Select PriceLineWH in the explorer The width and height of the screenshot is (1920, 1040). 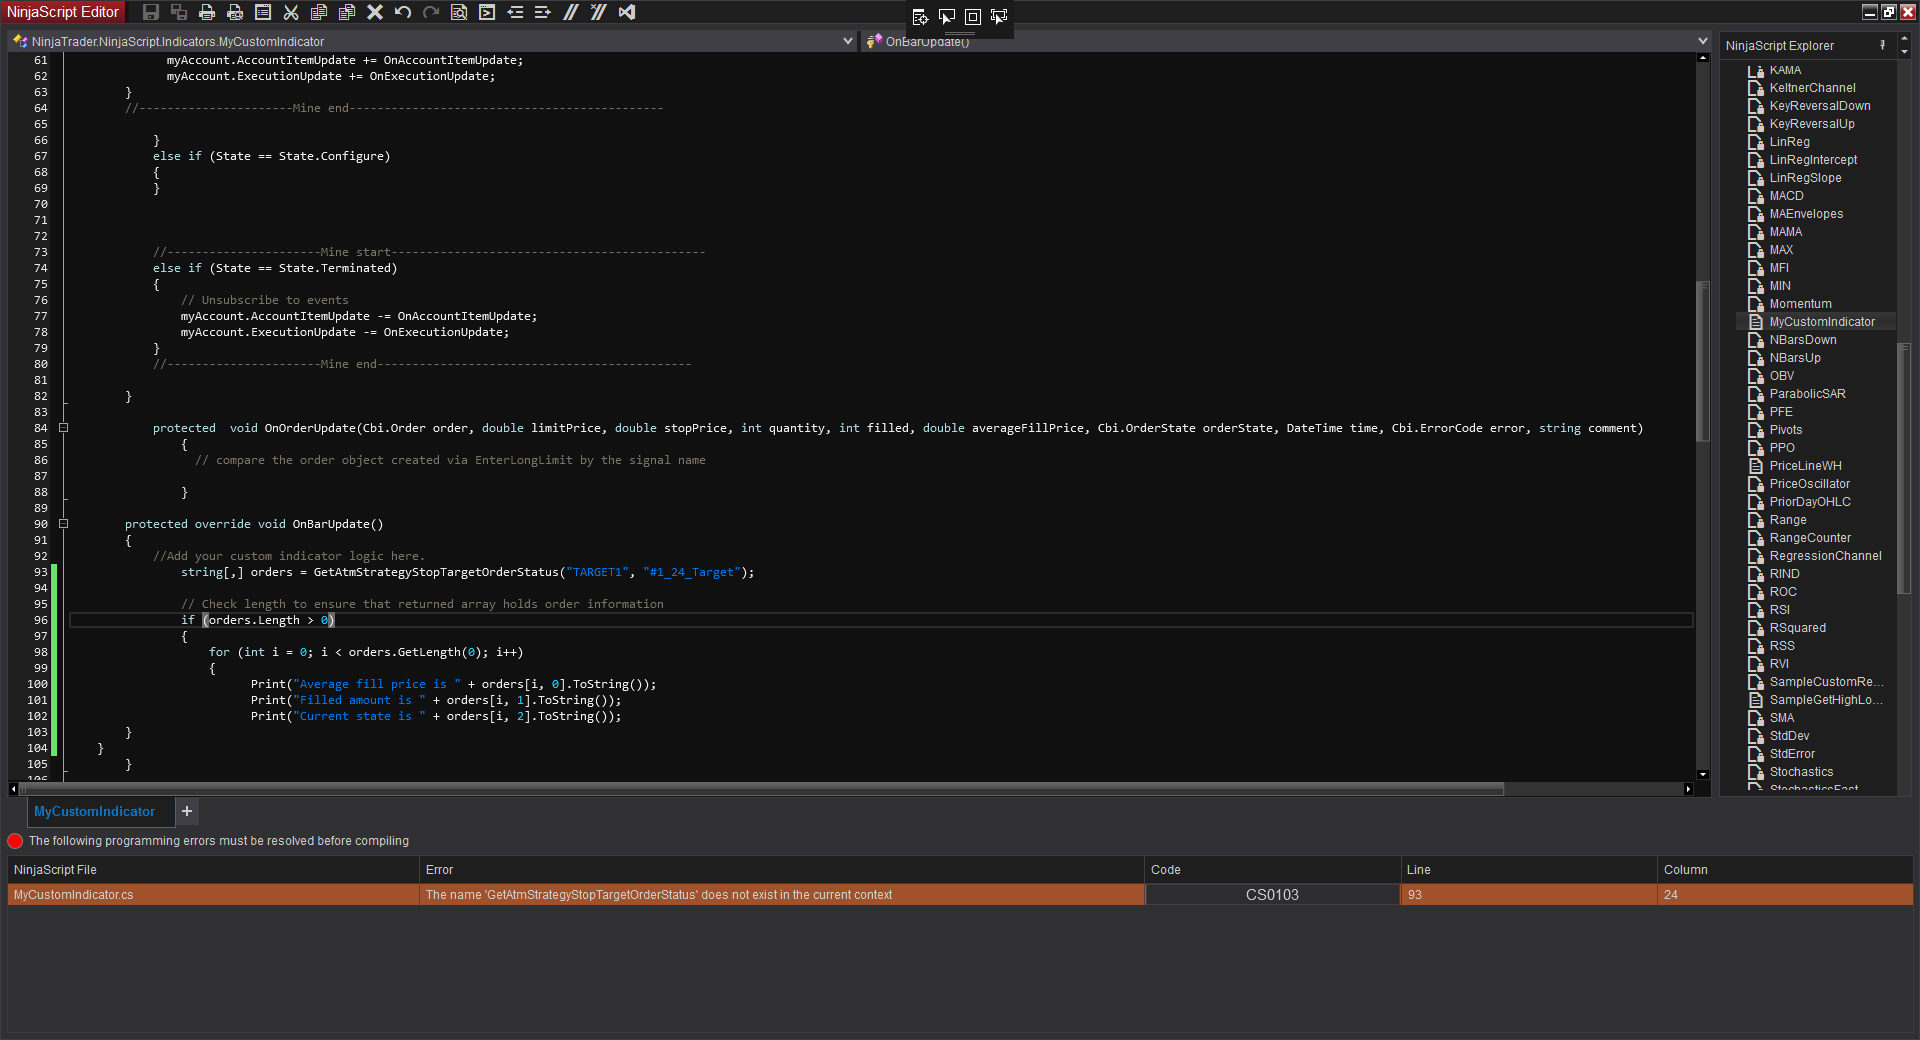(1805, 466)
